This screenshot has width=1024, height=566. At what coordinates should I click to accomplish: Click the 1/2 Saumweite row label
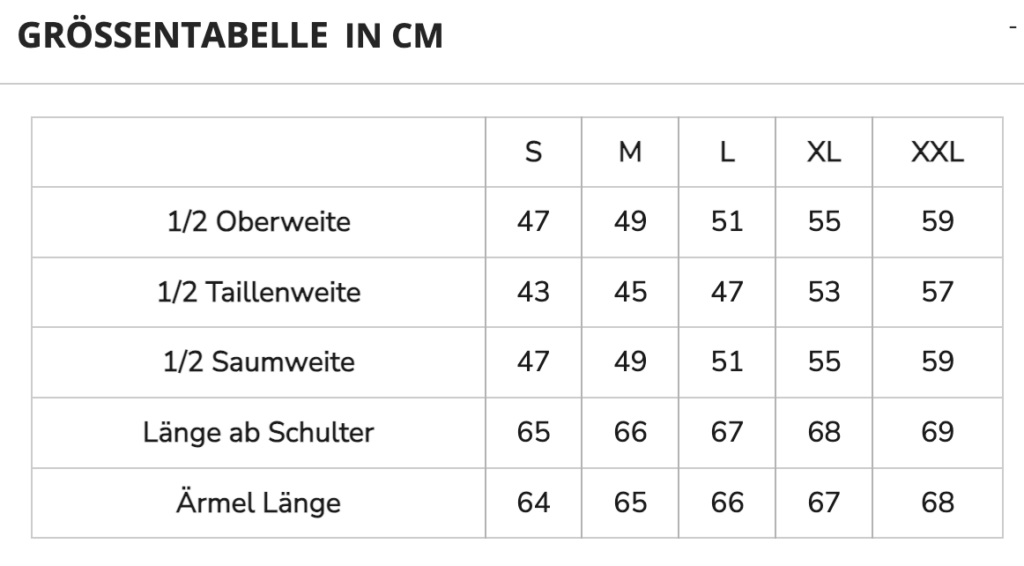(x=259, y=362)
